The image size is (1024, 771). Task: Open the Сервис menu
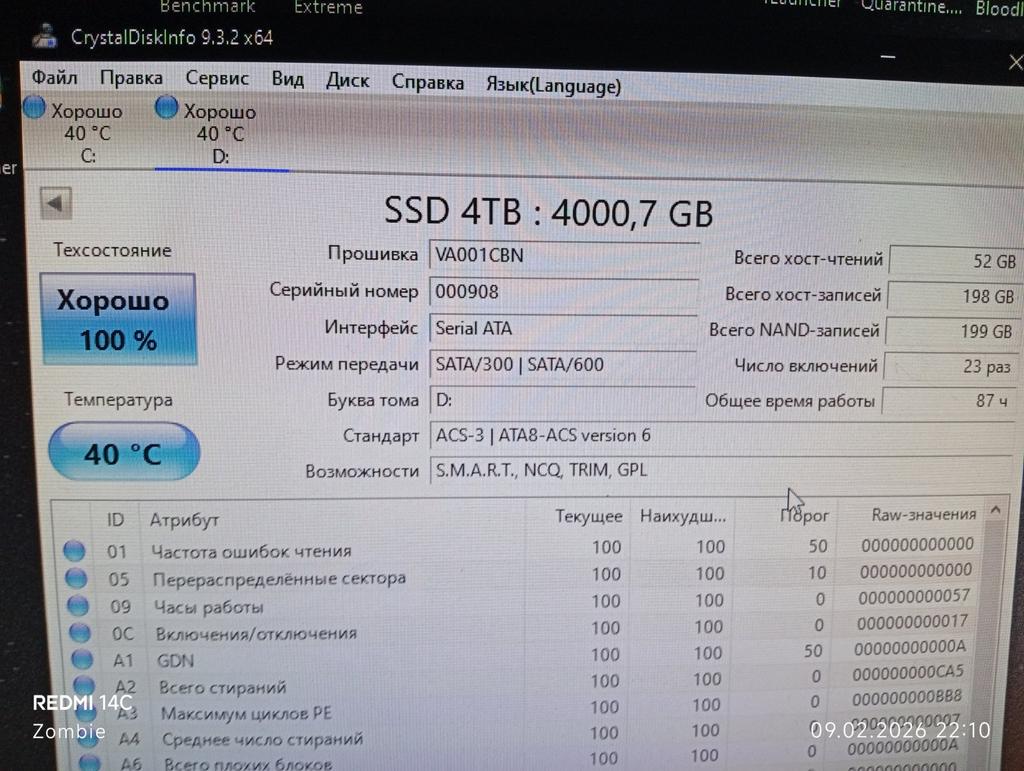(217, 79)
